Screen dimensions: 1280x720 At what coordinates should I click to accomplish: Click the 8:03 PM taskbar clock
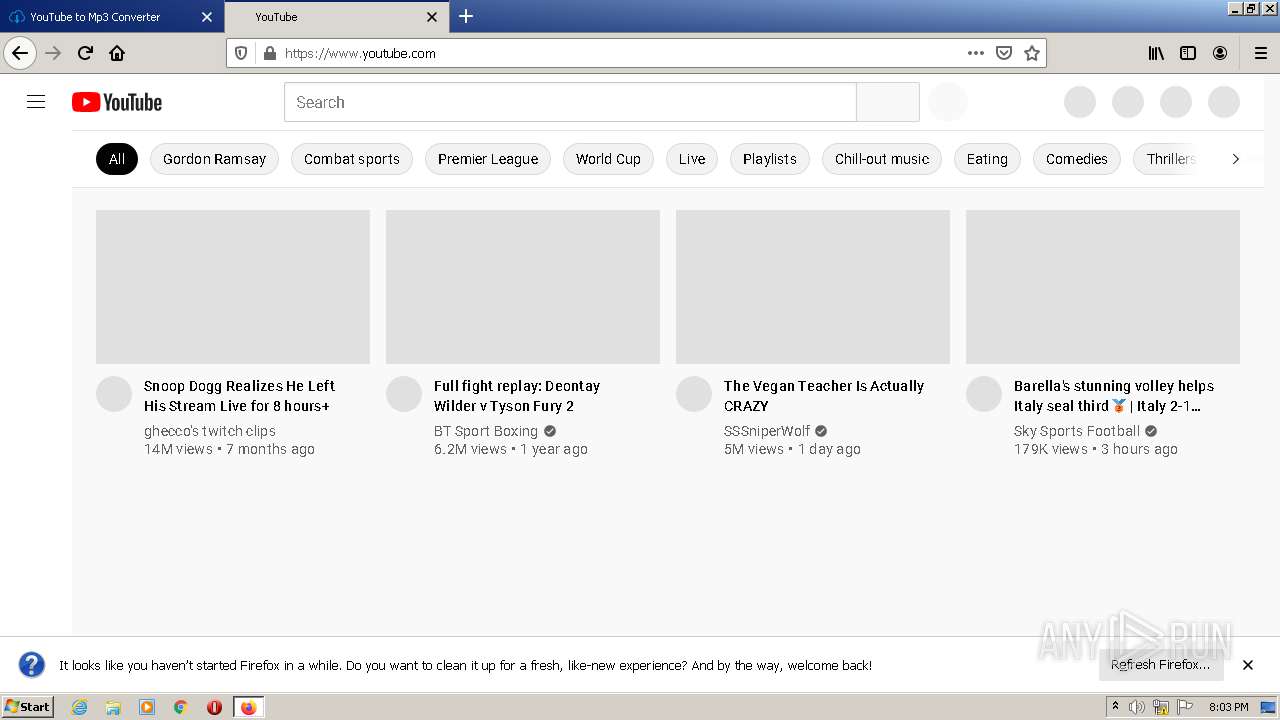1229,707
